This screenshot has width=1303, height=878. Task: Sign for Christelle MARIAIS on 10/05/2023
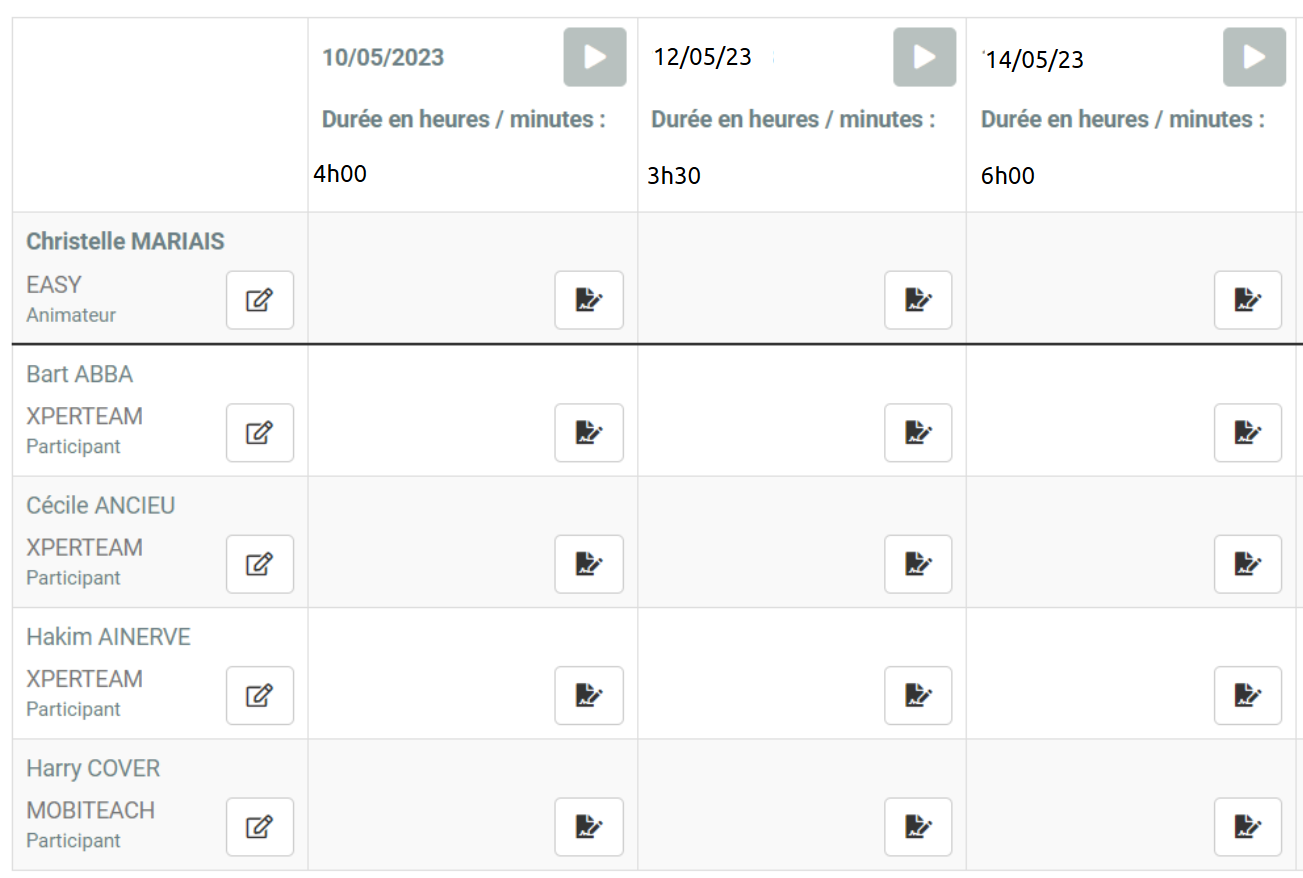[x=589, y=300]
